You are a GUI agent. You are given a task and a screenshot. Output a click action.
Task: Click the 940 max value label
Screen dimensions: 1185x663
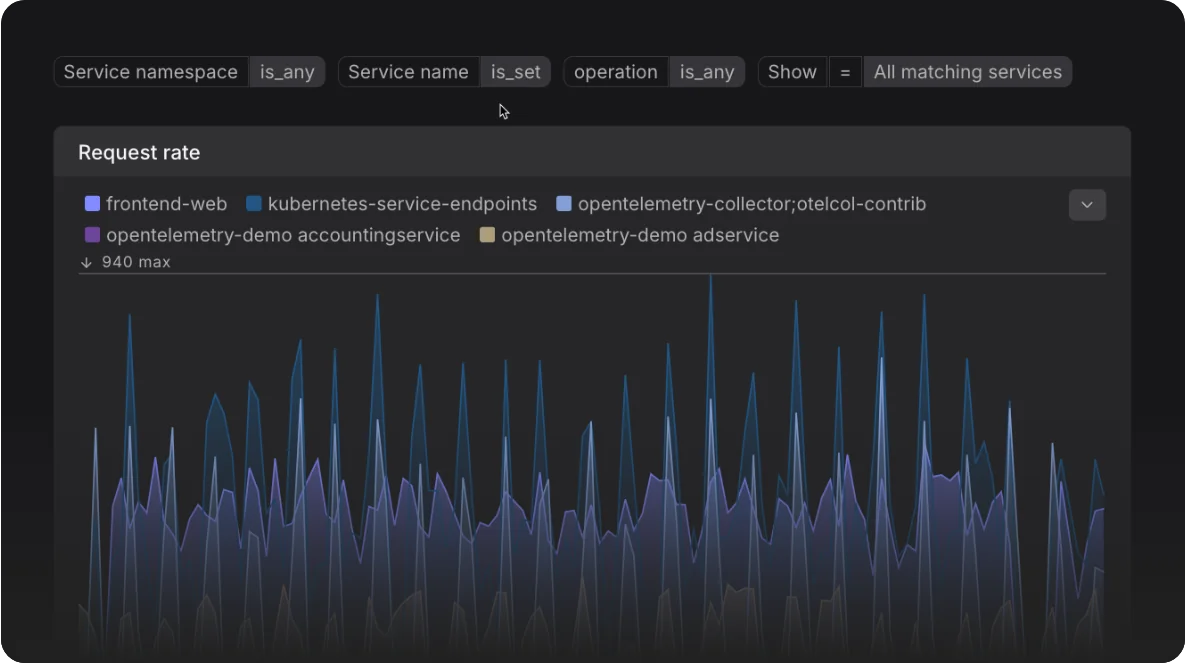pyautogui.click(x=136, y=262)
